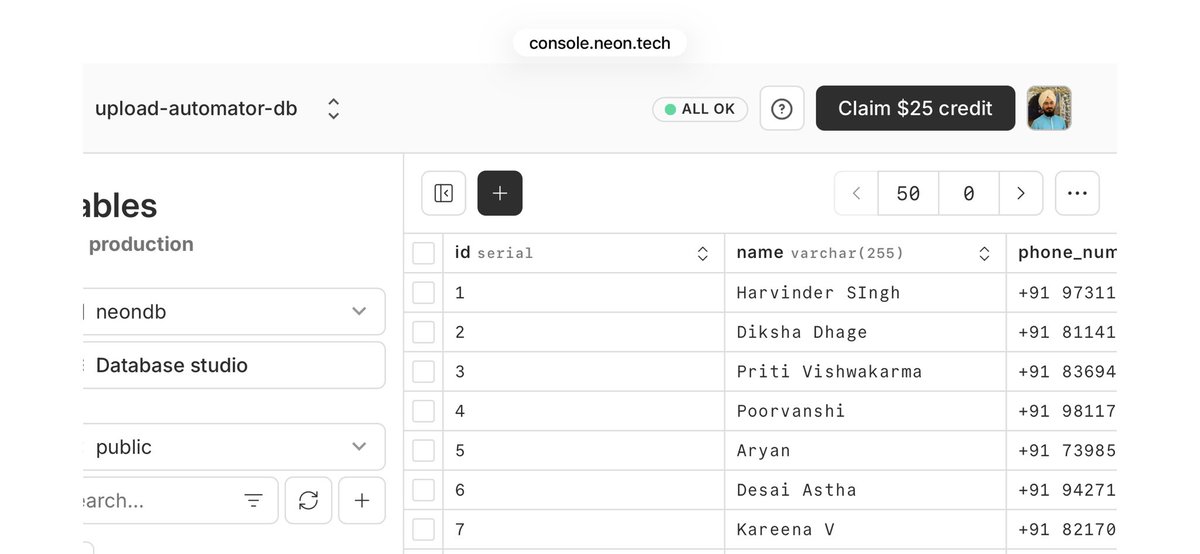This screenshot has width=1200, height=554.
Task: Sort by id column arrows
Action: coord(703,254)
